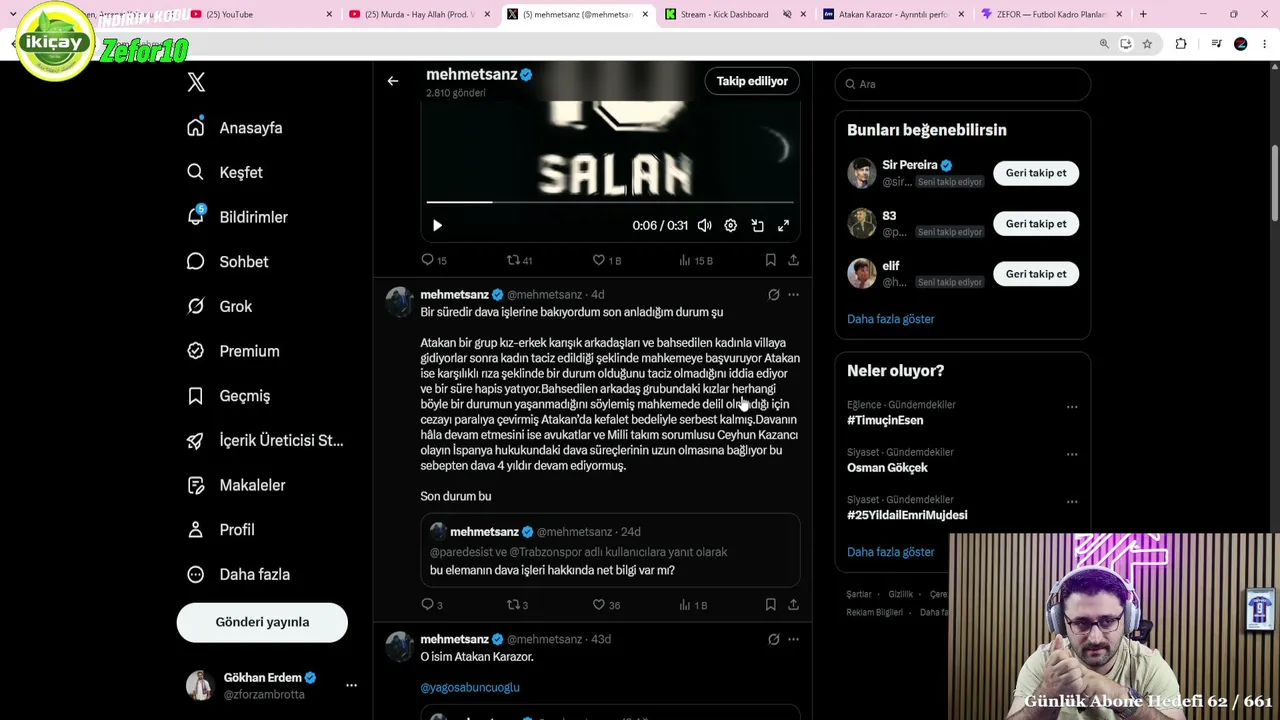
Task: Seek along the video progress bar
Action: pos(610,202)
